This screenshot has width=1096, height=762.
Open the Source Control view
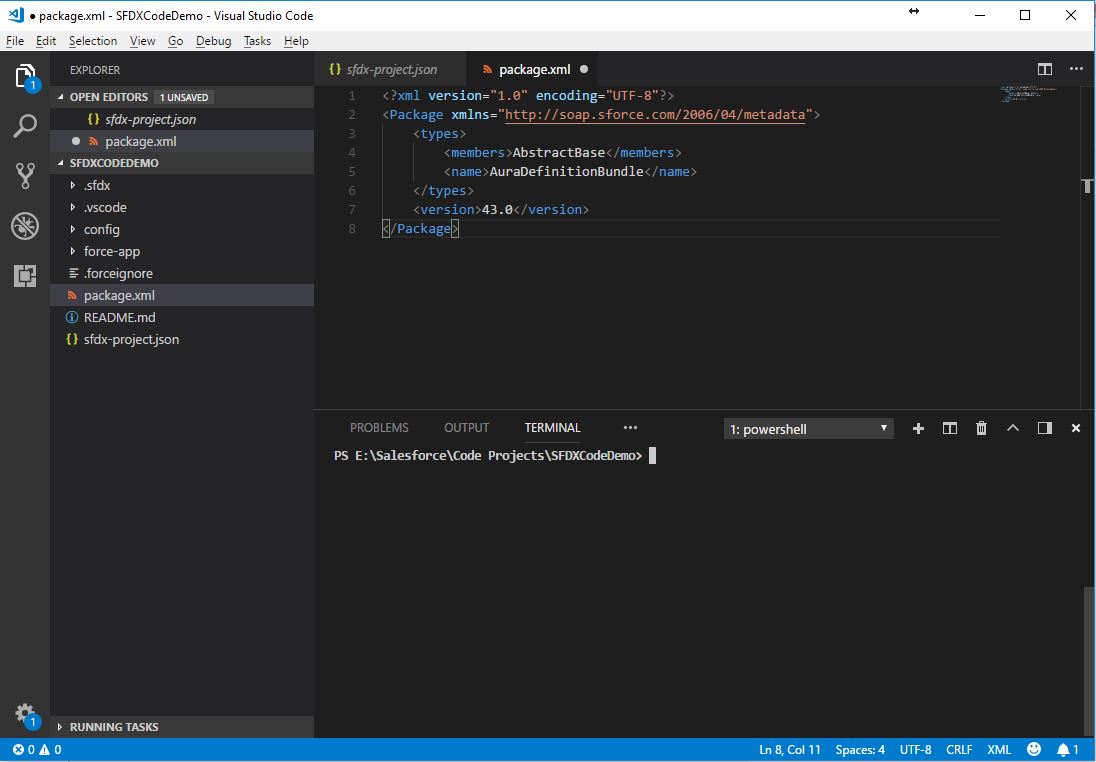tap(25, 176)
